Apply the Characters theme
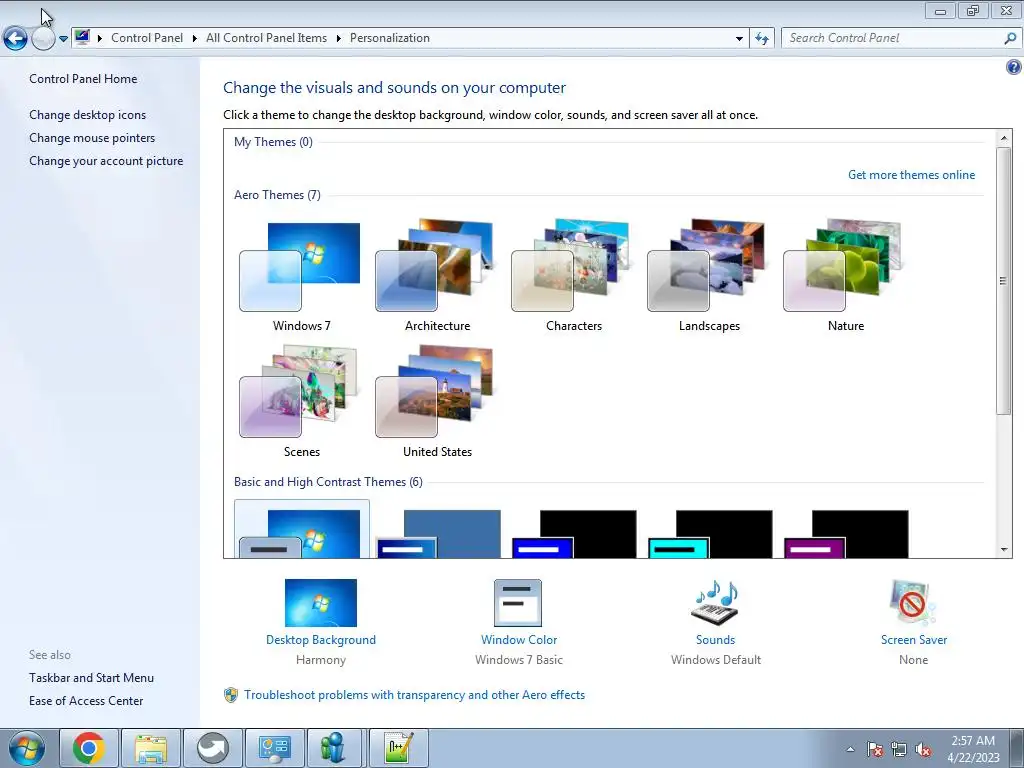Viewport: 1024px width, 768px height. [x=573, y=276]
